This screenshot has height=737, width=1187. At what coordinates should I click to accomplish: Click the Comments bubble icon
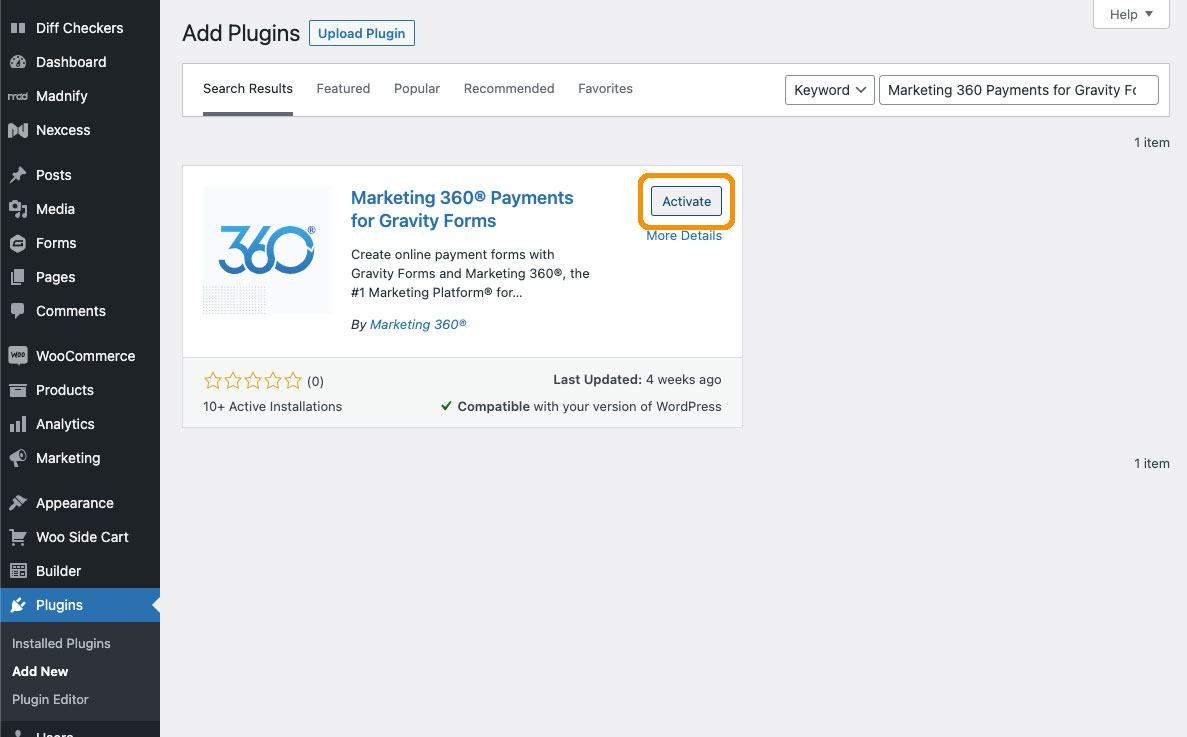coord(18,311)
